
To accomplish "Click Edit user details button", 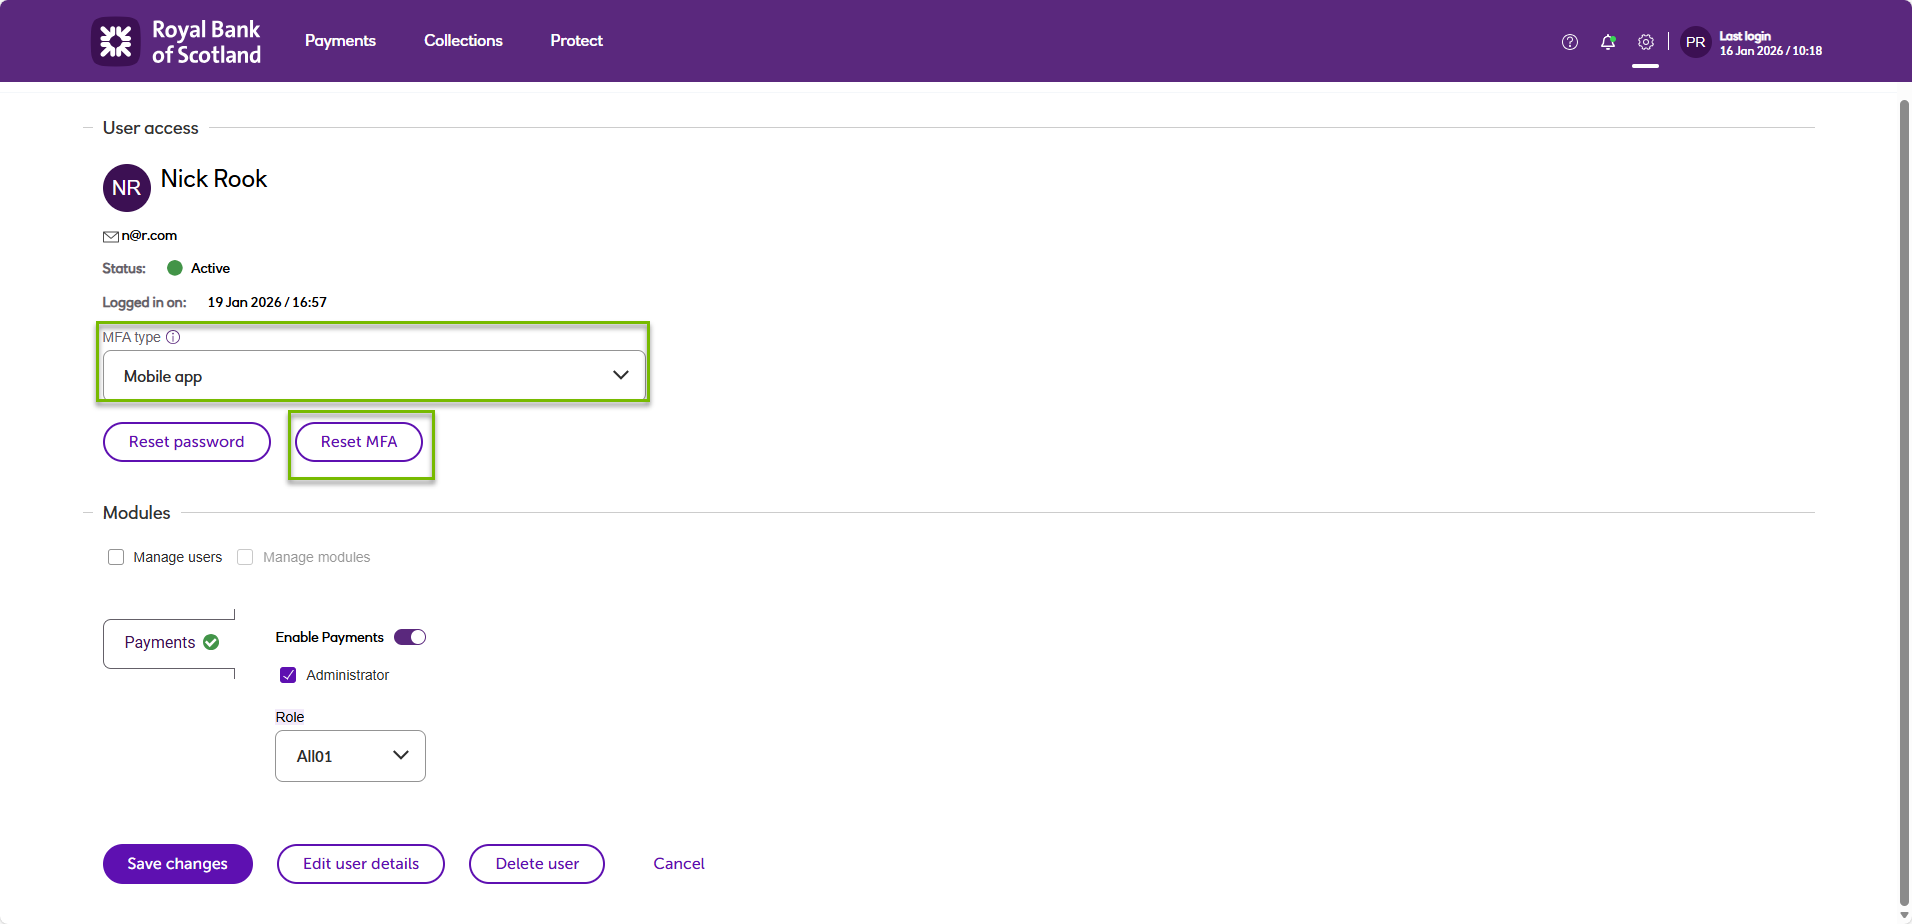I will tap(361, 864).
